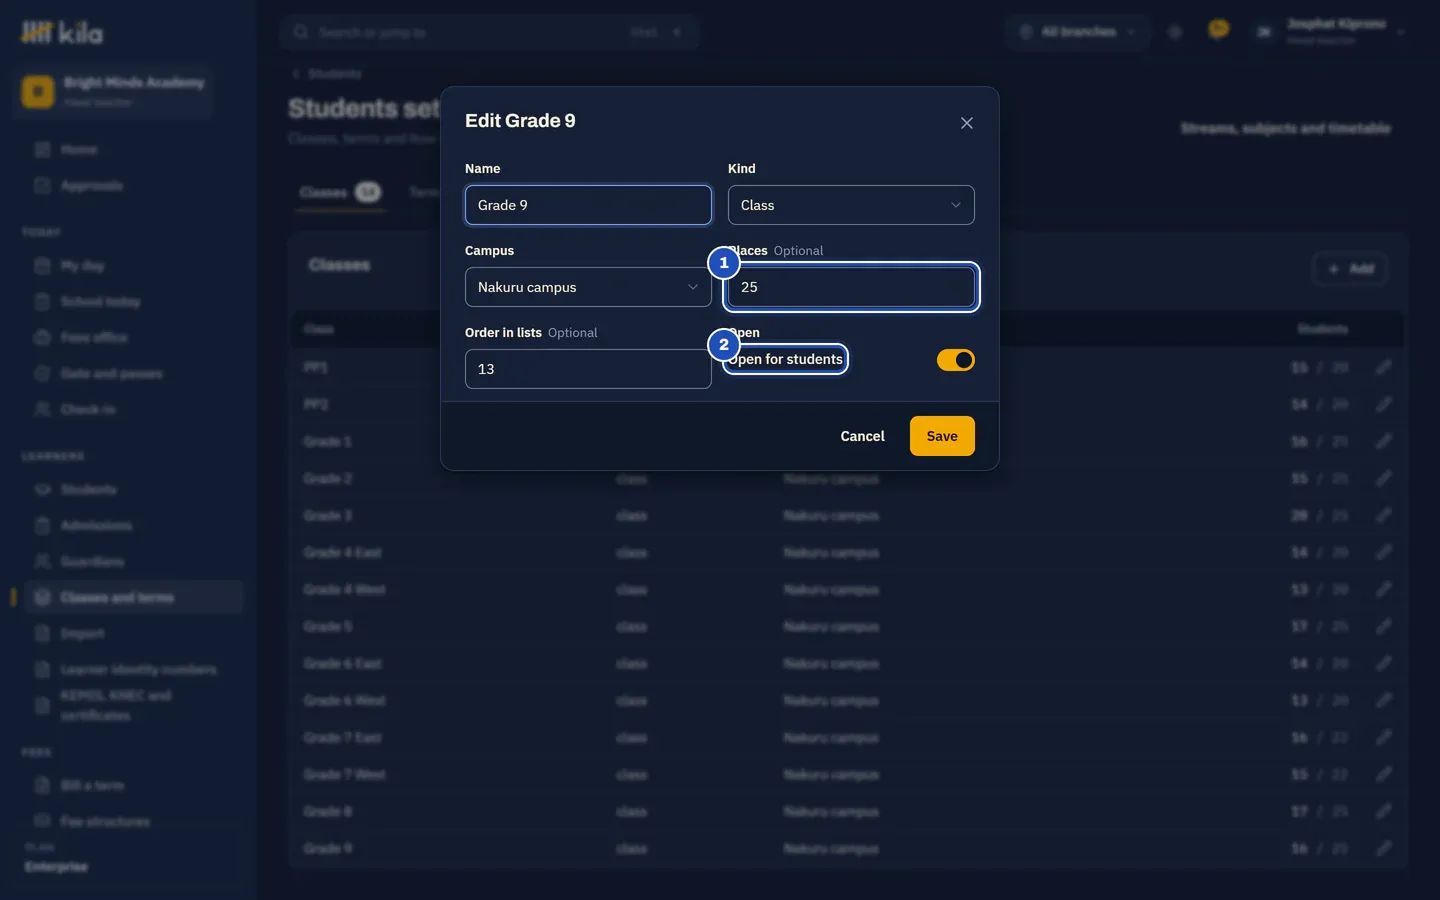Image resolution: width=1440 pixels, height=900 pixels.
Task: Click the Add button in Classes panel
Action: pos(1350,268)
